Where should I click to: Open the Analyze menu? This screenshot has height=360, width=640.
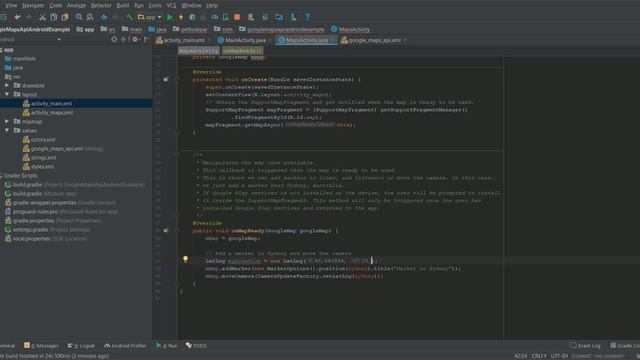(x=76, y=5)
